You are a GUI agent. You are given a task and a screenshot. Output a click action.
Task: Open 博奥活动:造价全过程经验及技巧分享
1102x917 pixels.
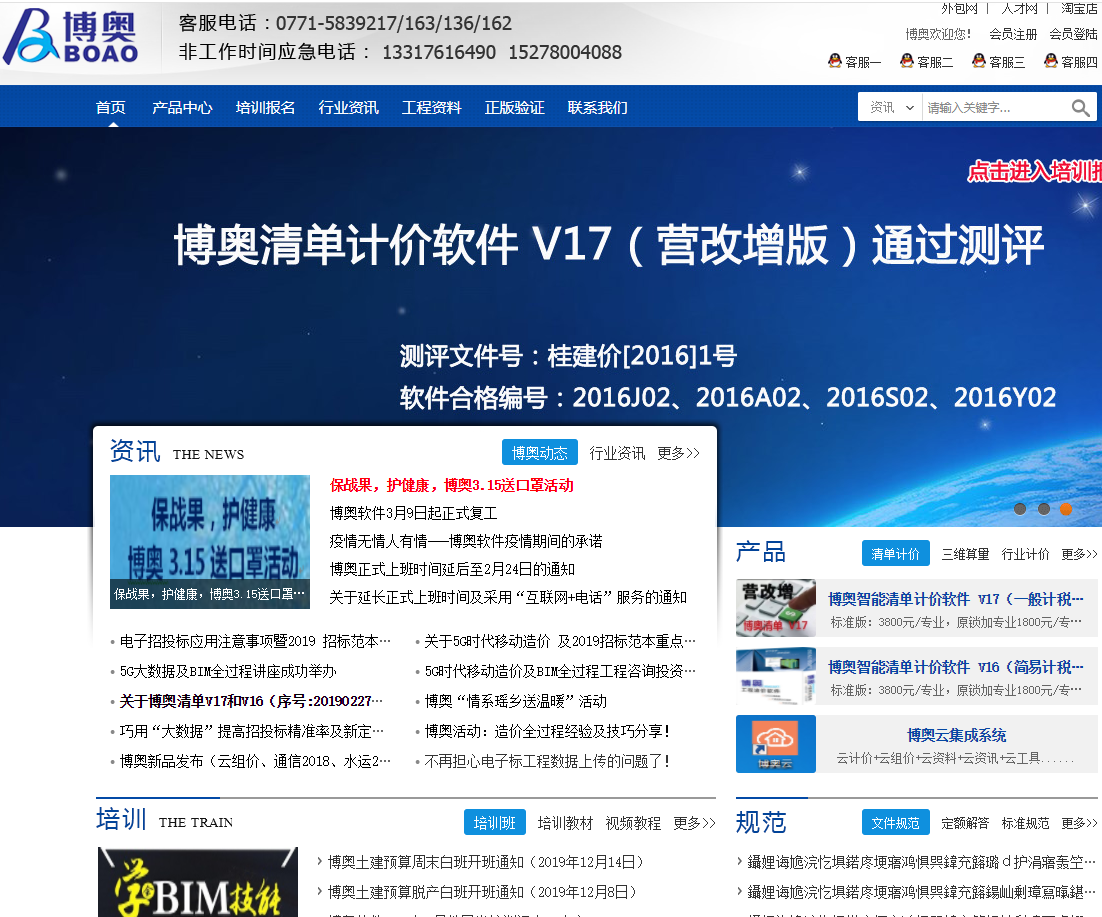547,731
